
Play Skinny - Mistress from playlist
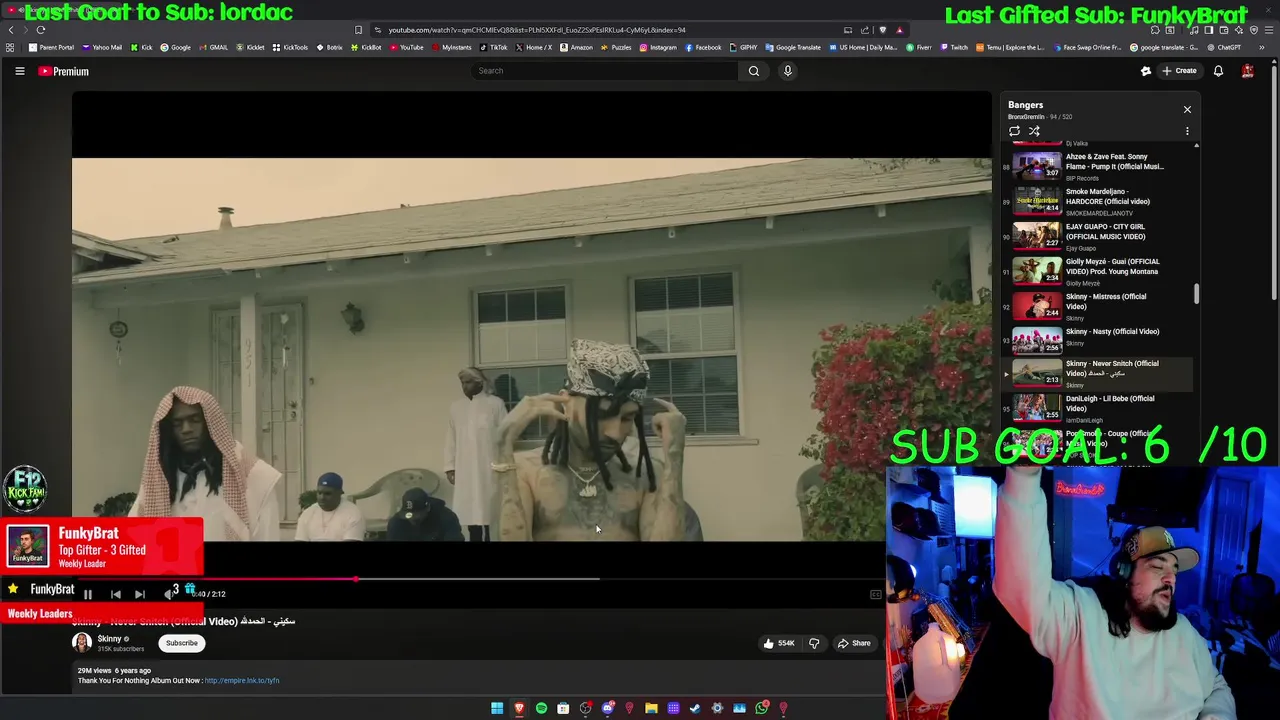coord(1097,305)
